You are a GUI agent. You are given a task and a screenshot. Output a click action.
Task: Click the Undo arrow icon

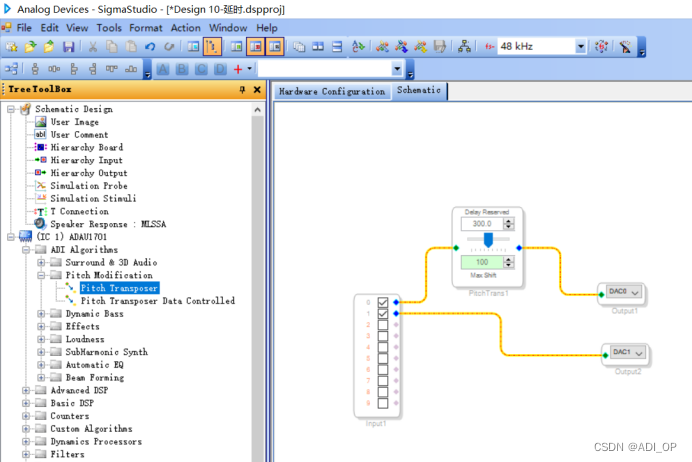point(150,46)
